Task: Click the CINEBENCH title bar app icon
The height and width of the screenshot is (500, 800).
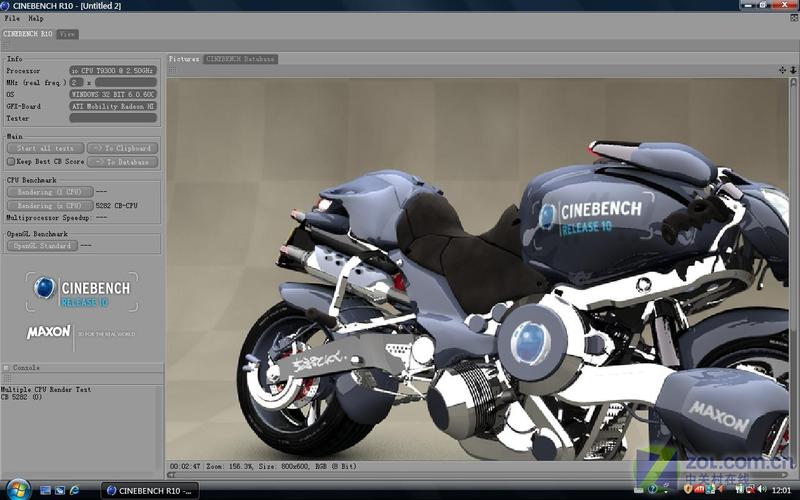Action: (5, 6)
